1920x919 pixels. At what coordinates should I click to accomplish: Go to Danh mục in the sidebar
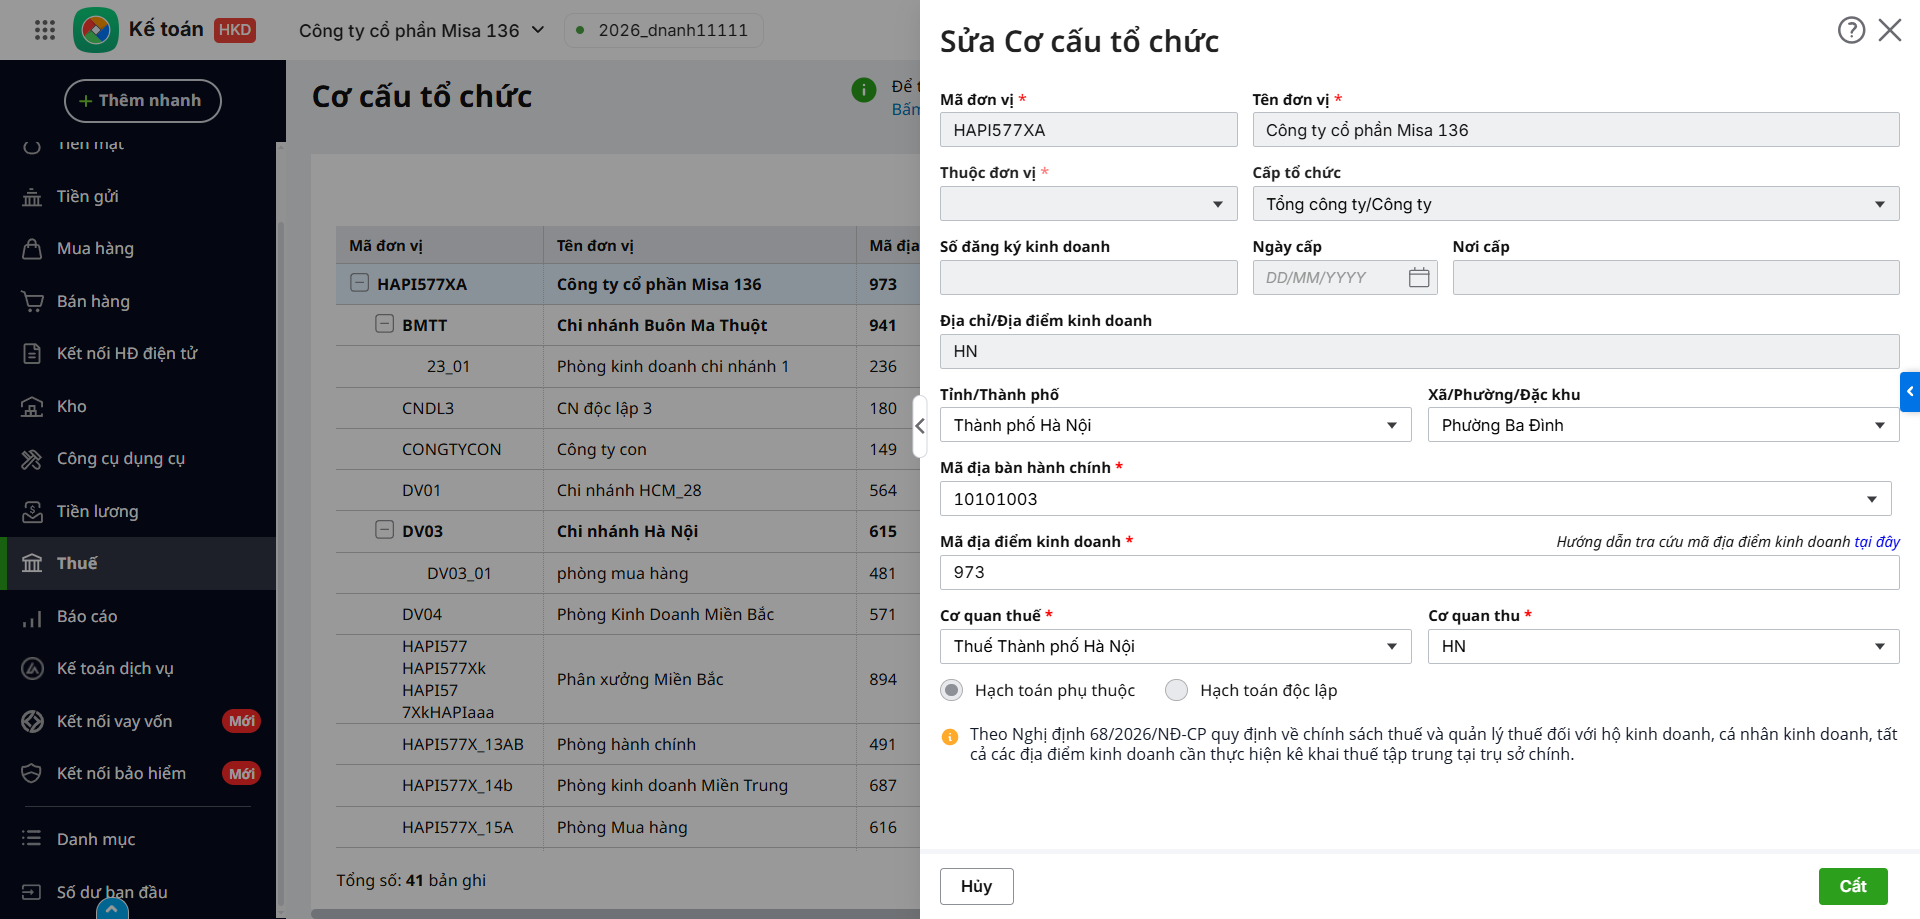(x=96, y=839)
